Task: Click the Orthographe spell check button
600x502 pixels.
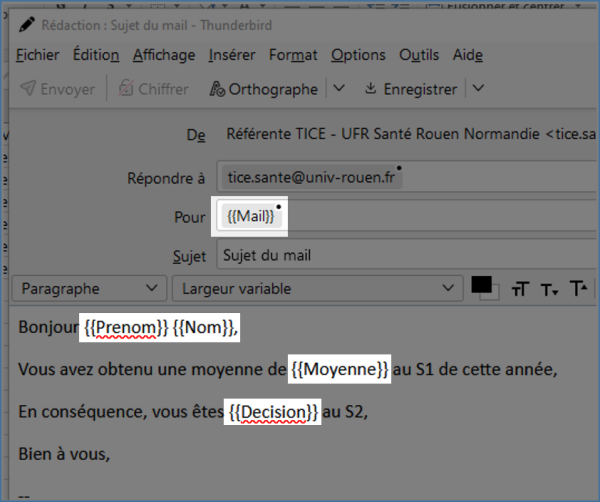Action: [x=264, y=89]
